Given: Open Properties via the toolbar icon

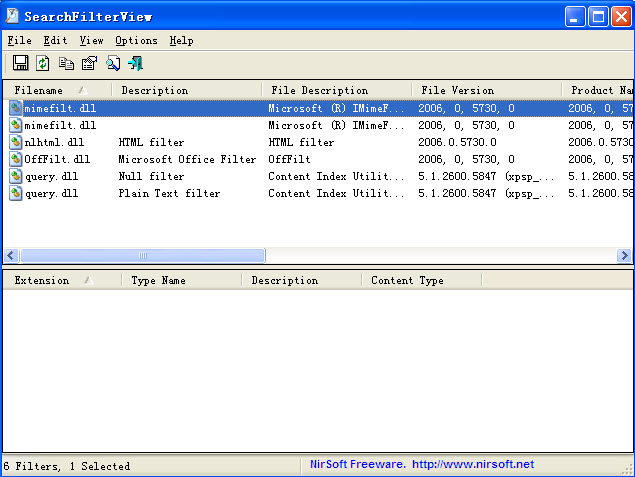Looking at the screenshot, I should point(89,63).
